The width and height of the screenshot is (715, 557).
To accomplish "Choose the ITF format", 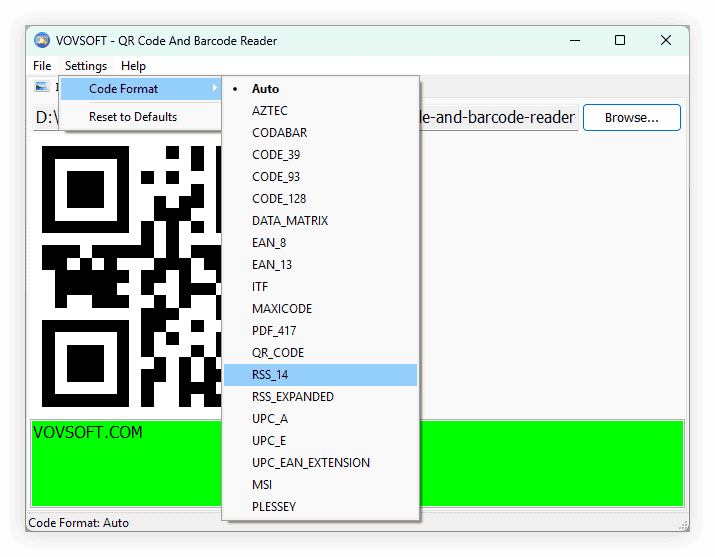I will 321,287.
